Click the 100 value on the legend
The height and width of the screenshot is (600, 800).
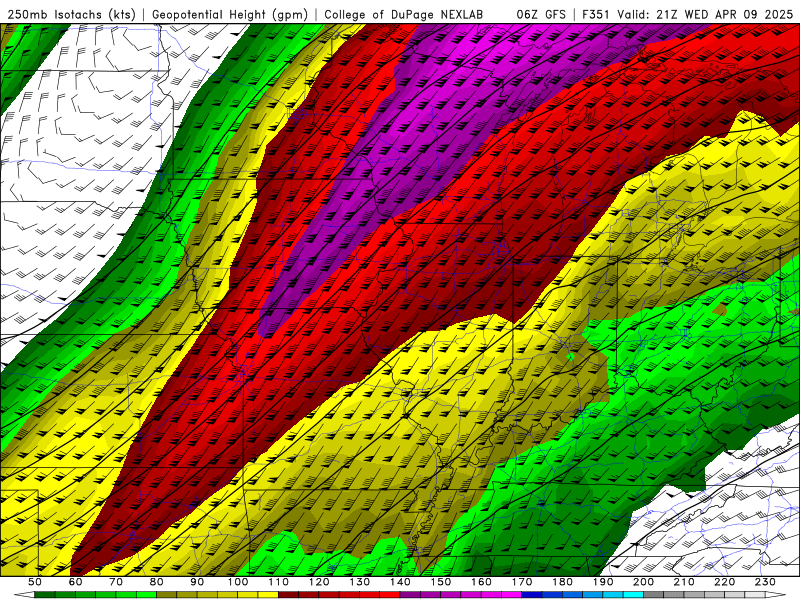pyautogui.click(x=238, y=582)
